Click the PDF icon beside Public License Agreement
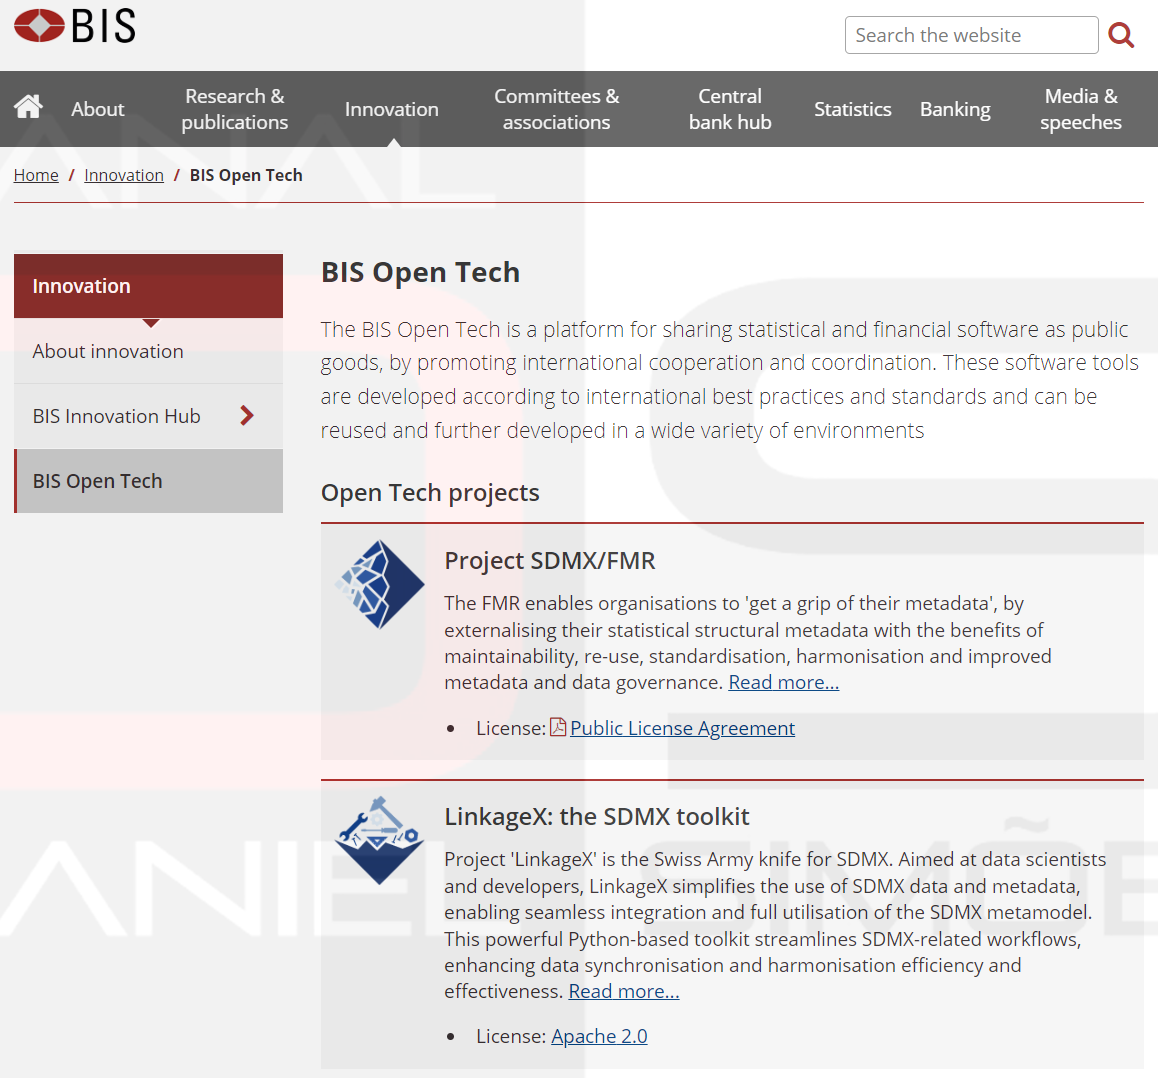 click(x=558, y=727)
